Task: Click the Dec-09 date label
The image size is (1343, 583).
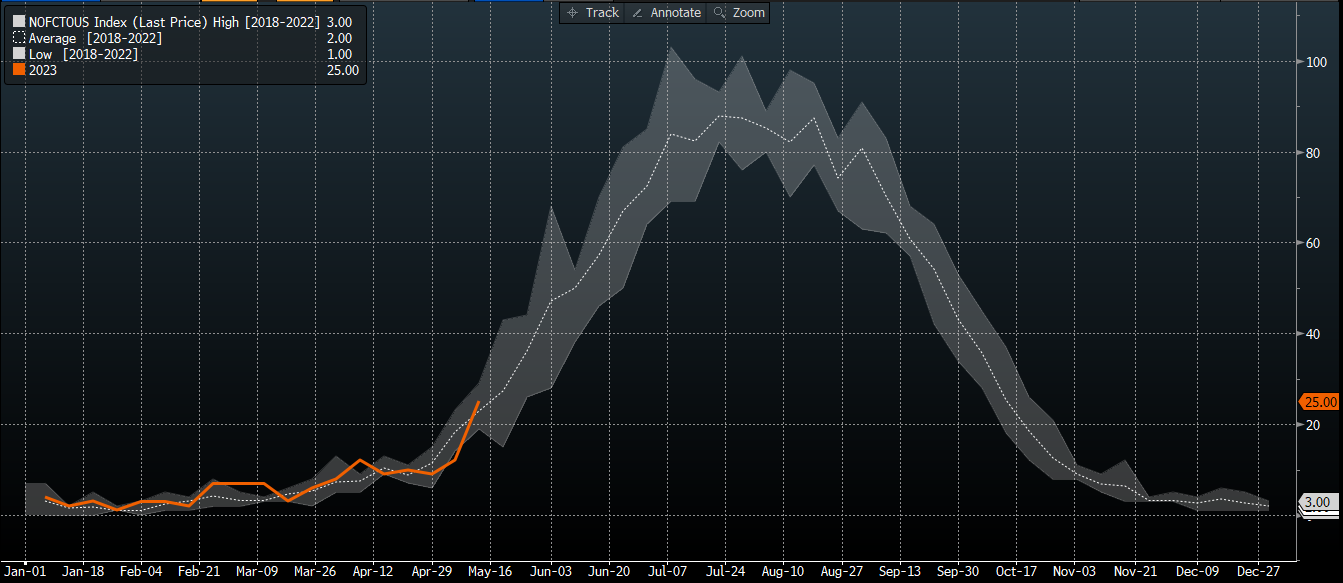Action: tap(1199, 571)
